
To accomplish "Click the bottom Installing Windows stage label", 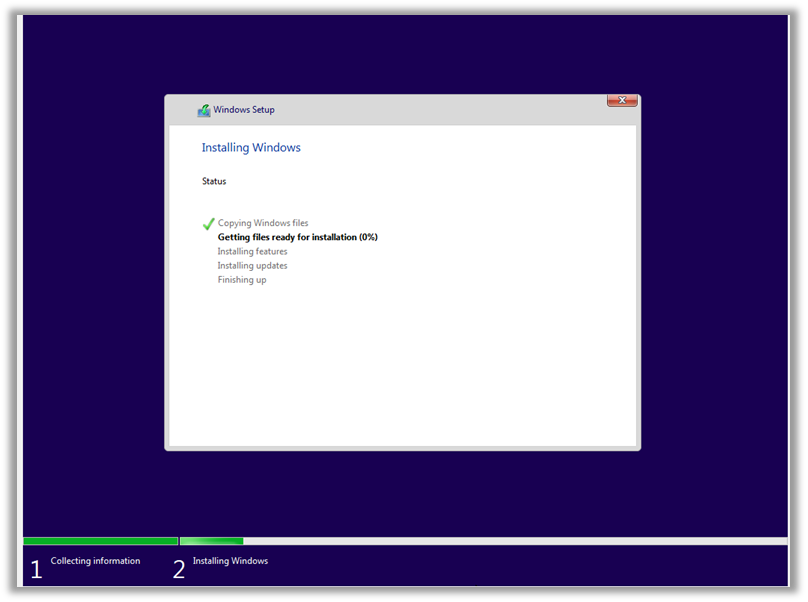I will [230, 561].
